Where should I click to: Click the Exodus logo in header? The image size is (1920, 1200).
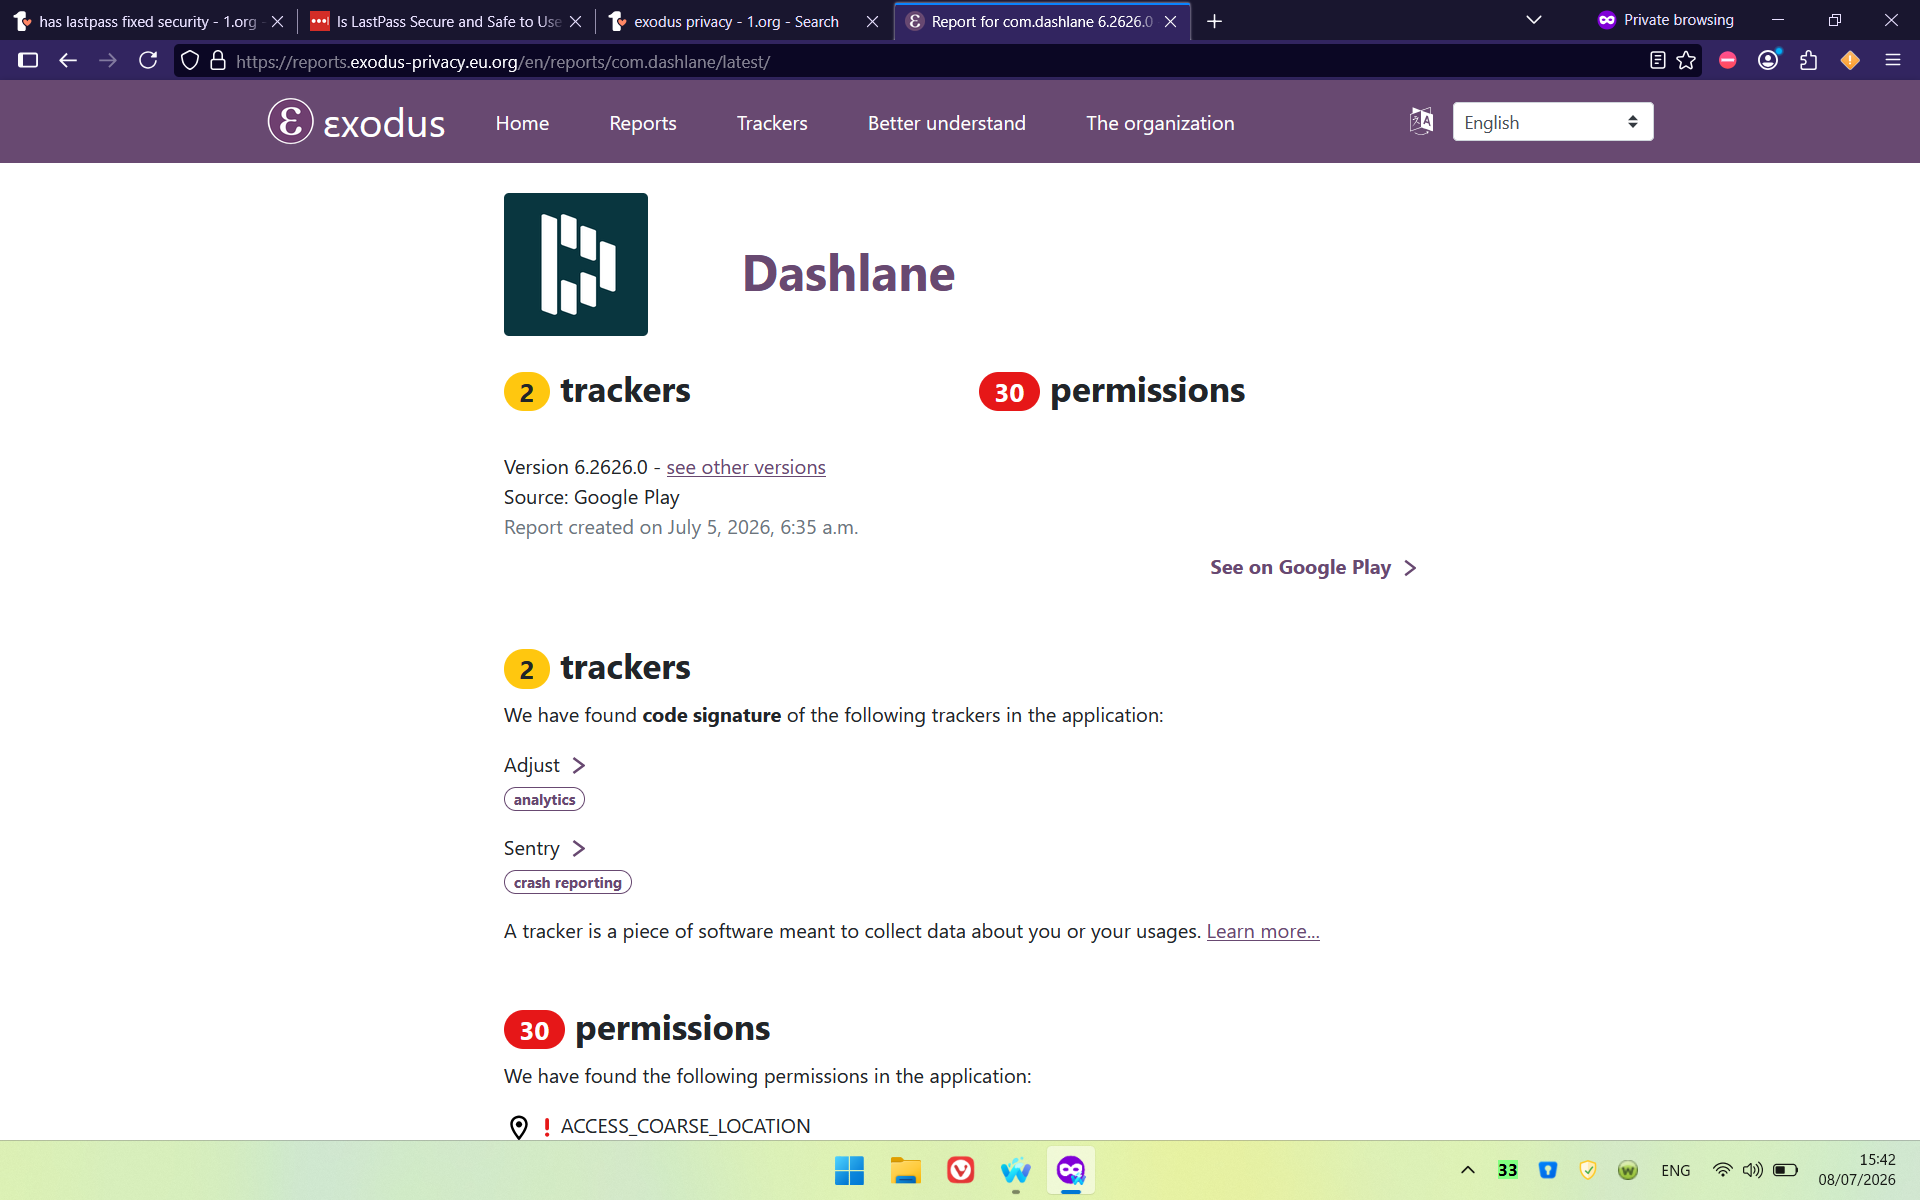(x=356, y=122)
